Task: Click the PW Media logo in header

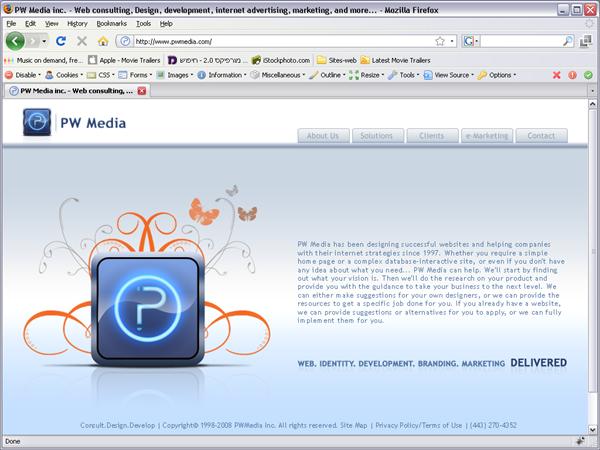Action: pyautogui.click(x=74, y=122)
